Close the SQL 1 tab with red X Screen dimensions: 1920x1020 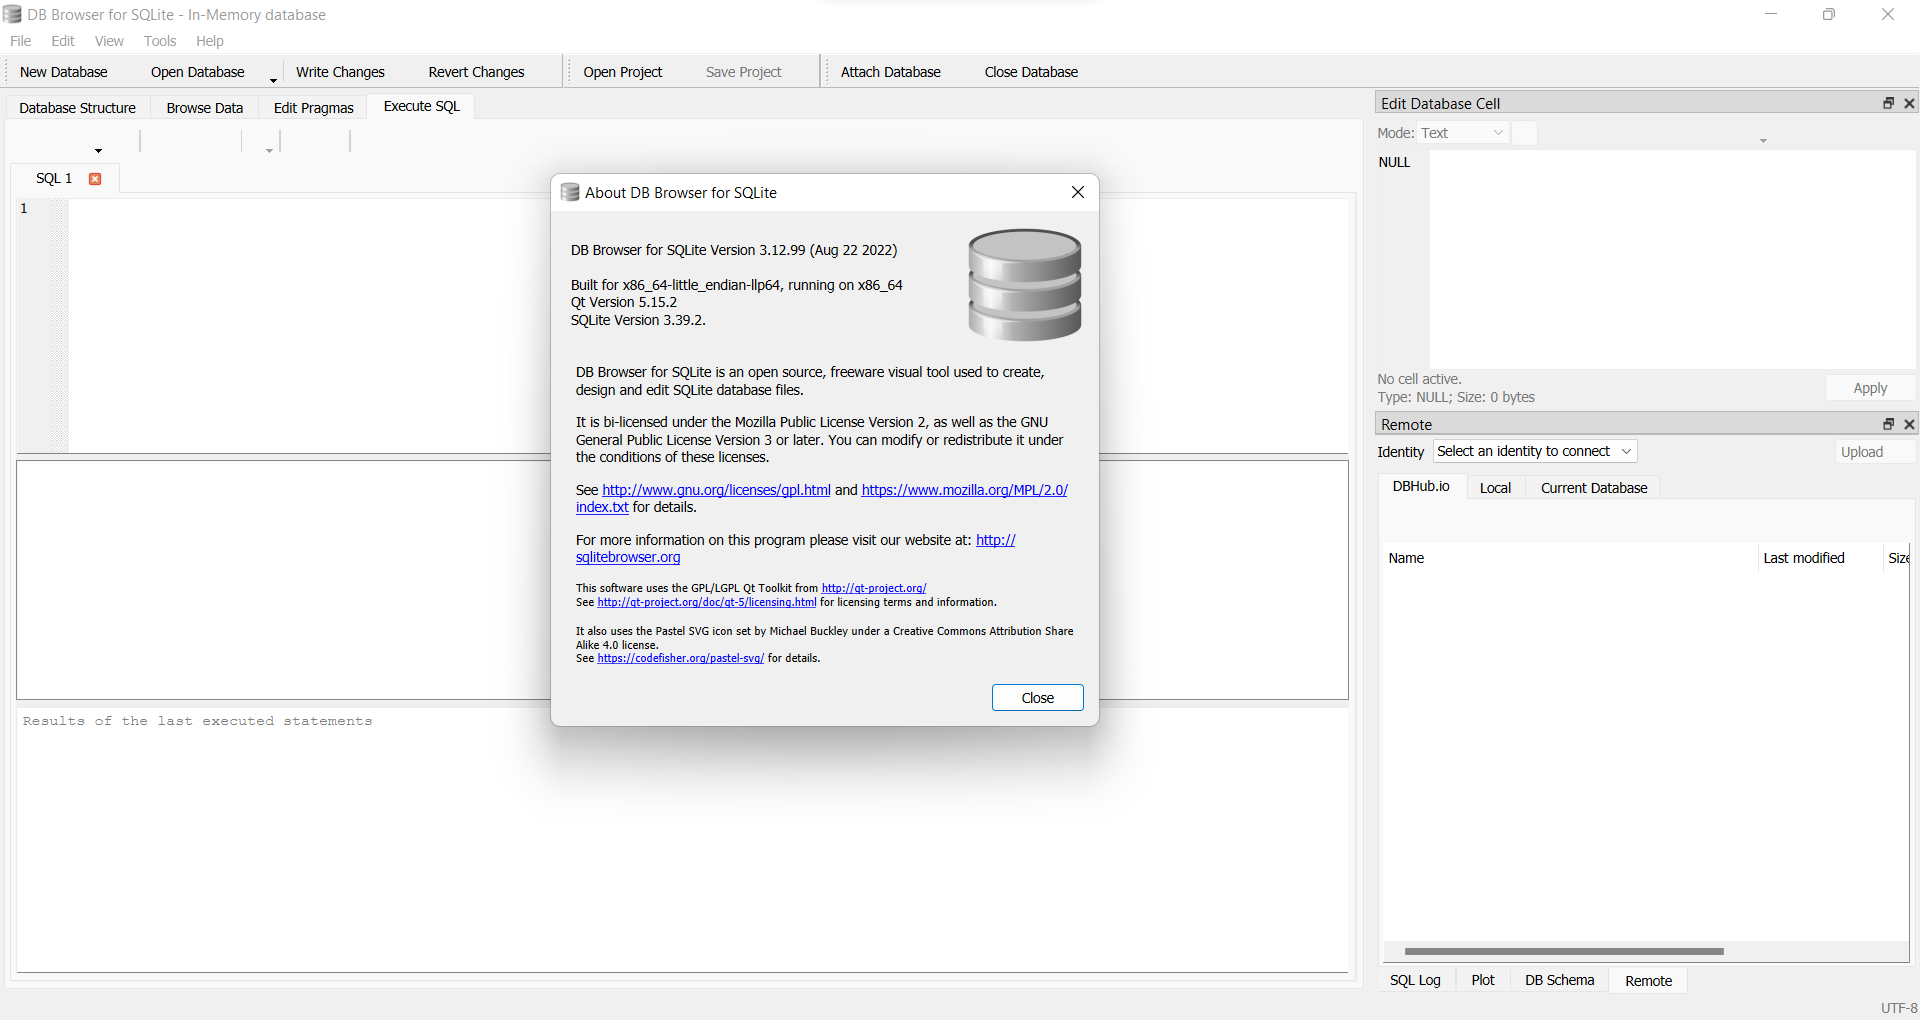point(95,179)
